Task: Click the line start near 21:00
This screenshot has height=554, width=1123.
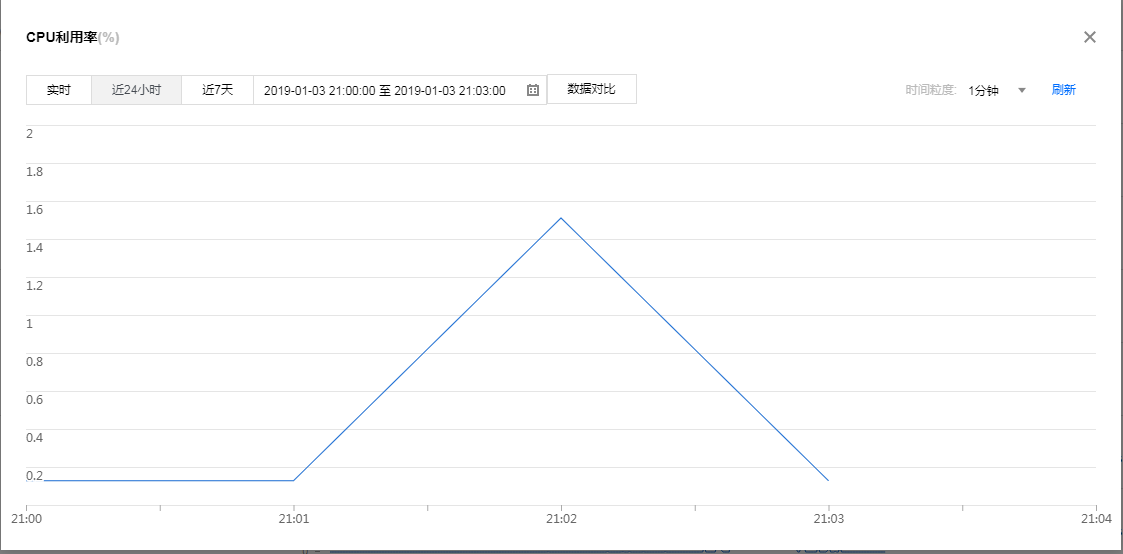Action: coord(45,480)
